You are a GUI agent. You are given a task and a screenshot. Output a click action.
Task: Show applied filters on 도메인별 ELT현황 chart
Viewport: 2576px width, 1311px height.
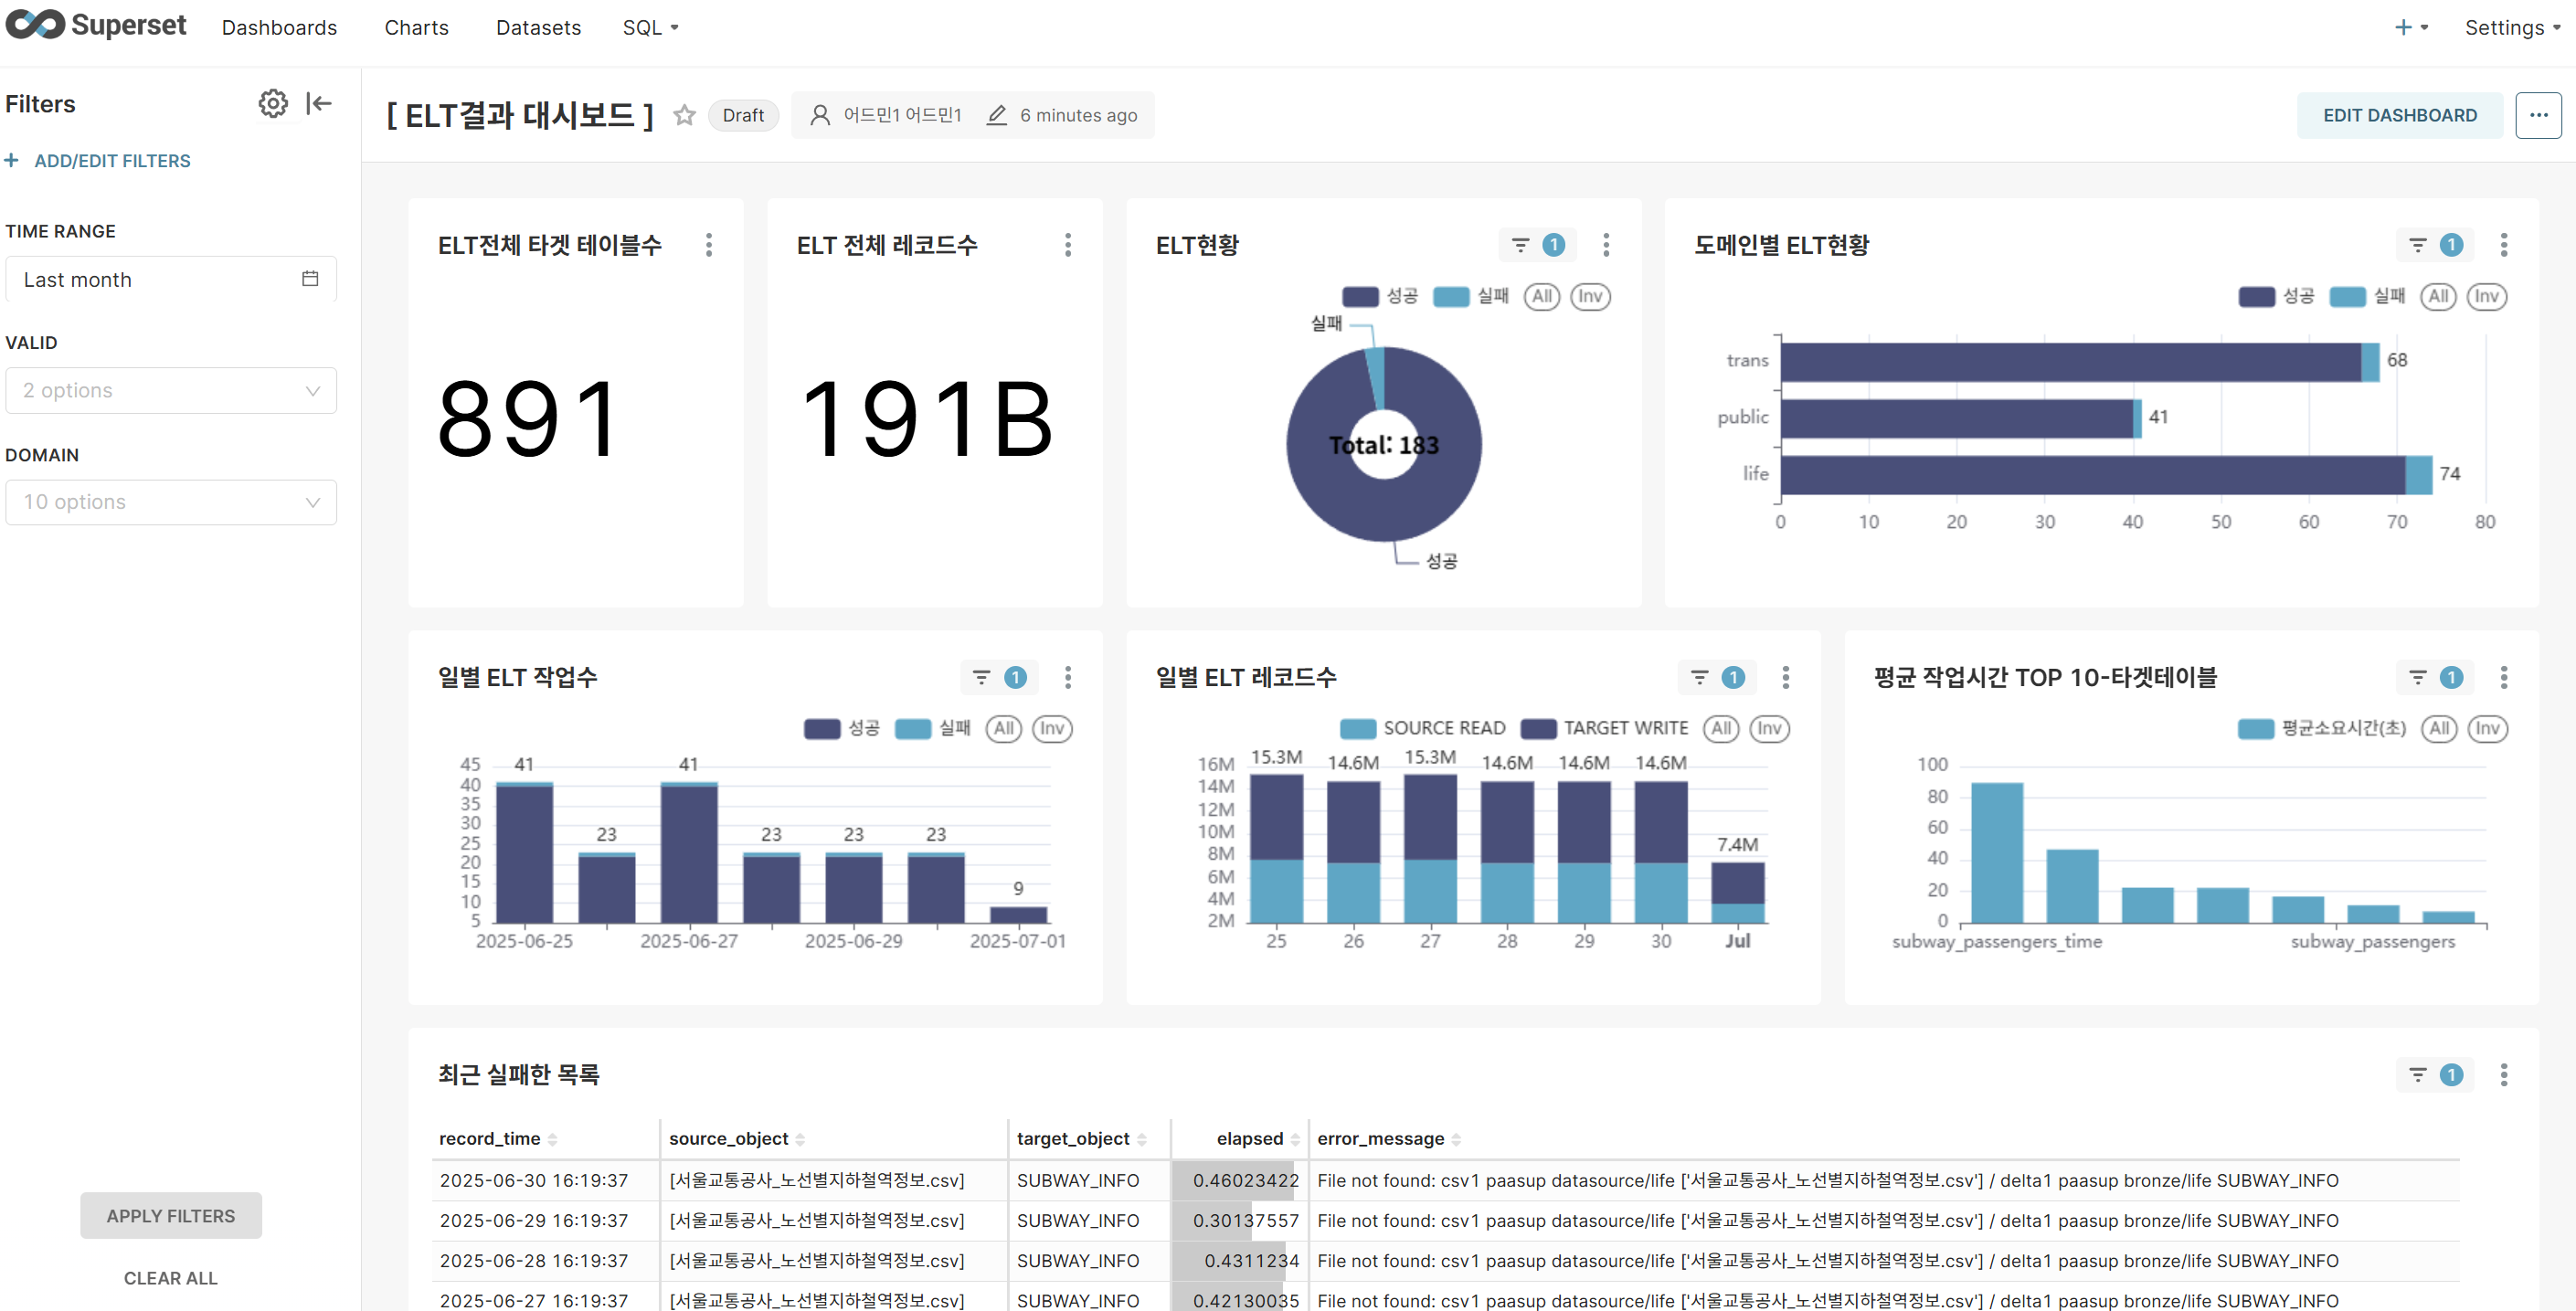click(2435, 245)
